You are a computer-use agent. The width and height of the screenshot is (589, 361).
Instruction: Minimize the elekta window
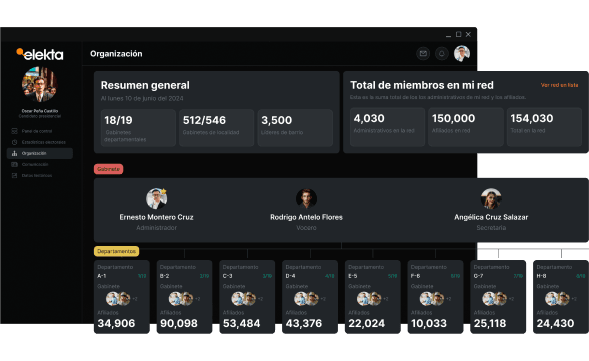click(x=448, y=35)
